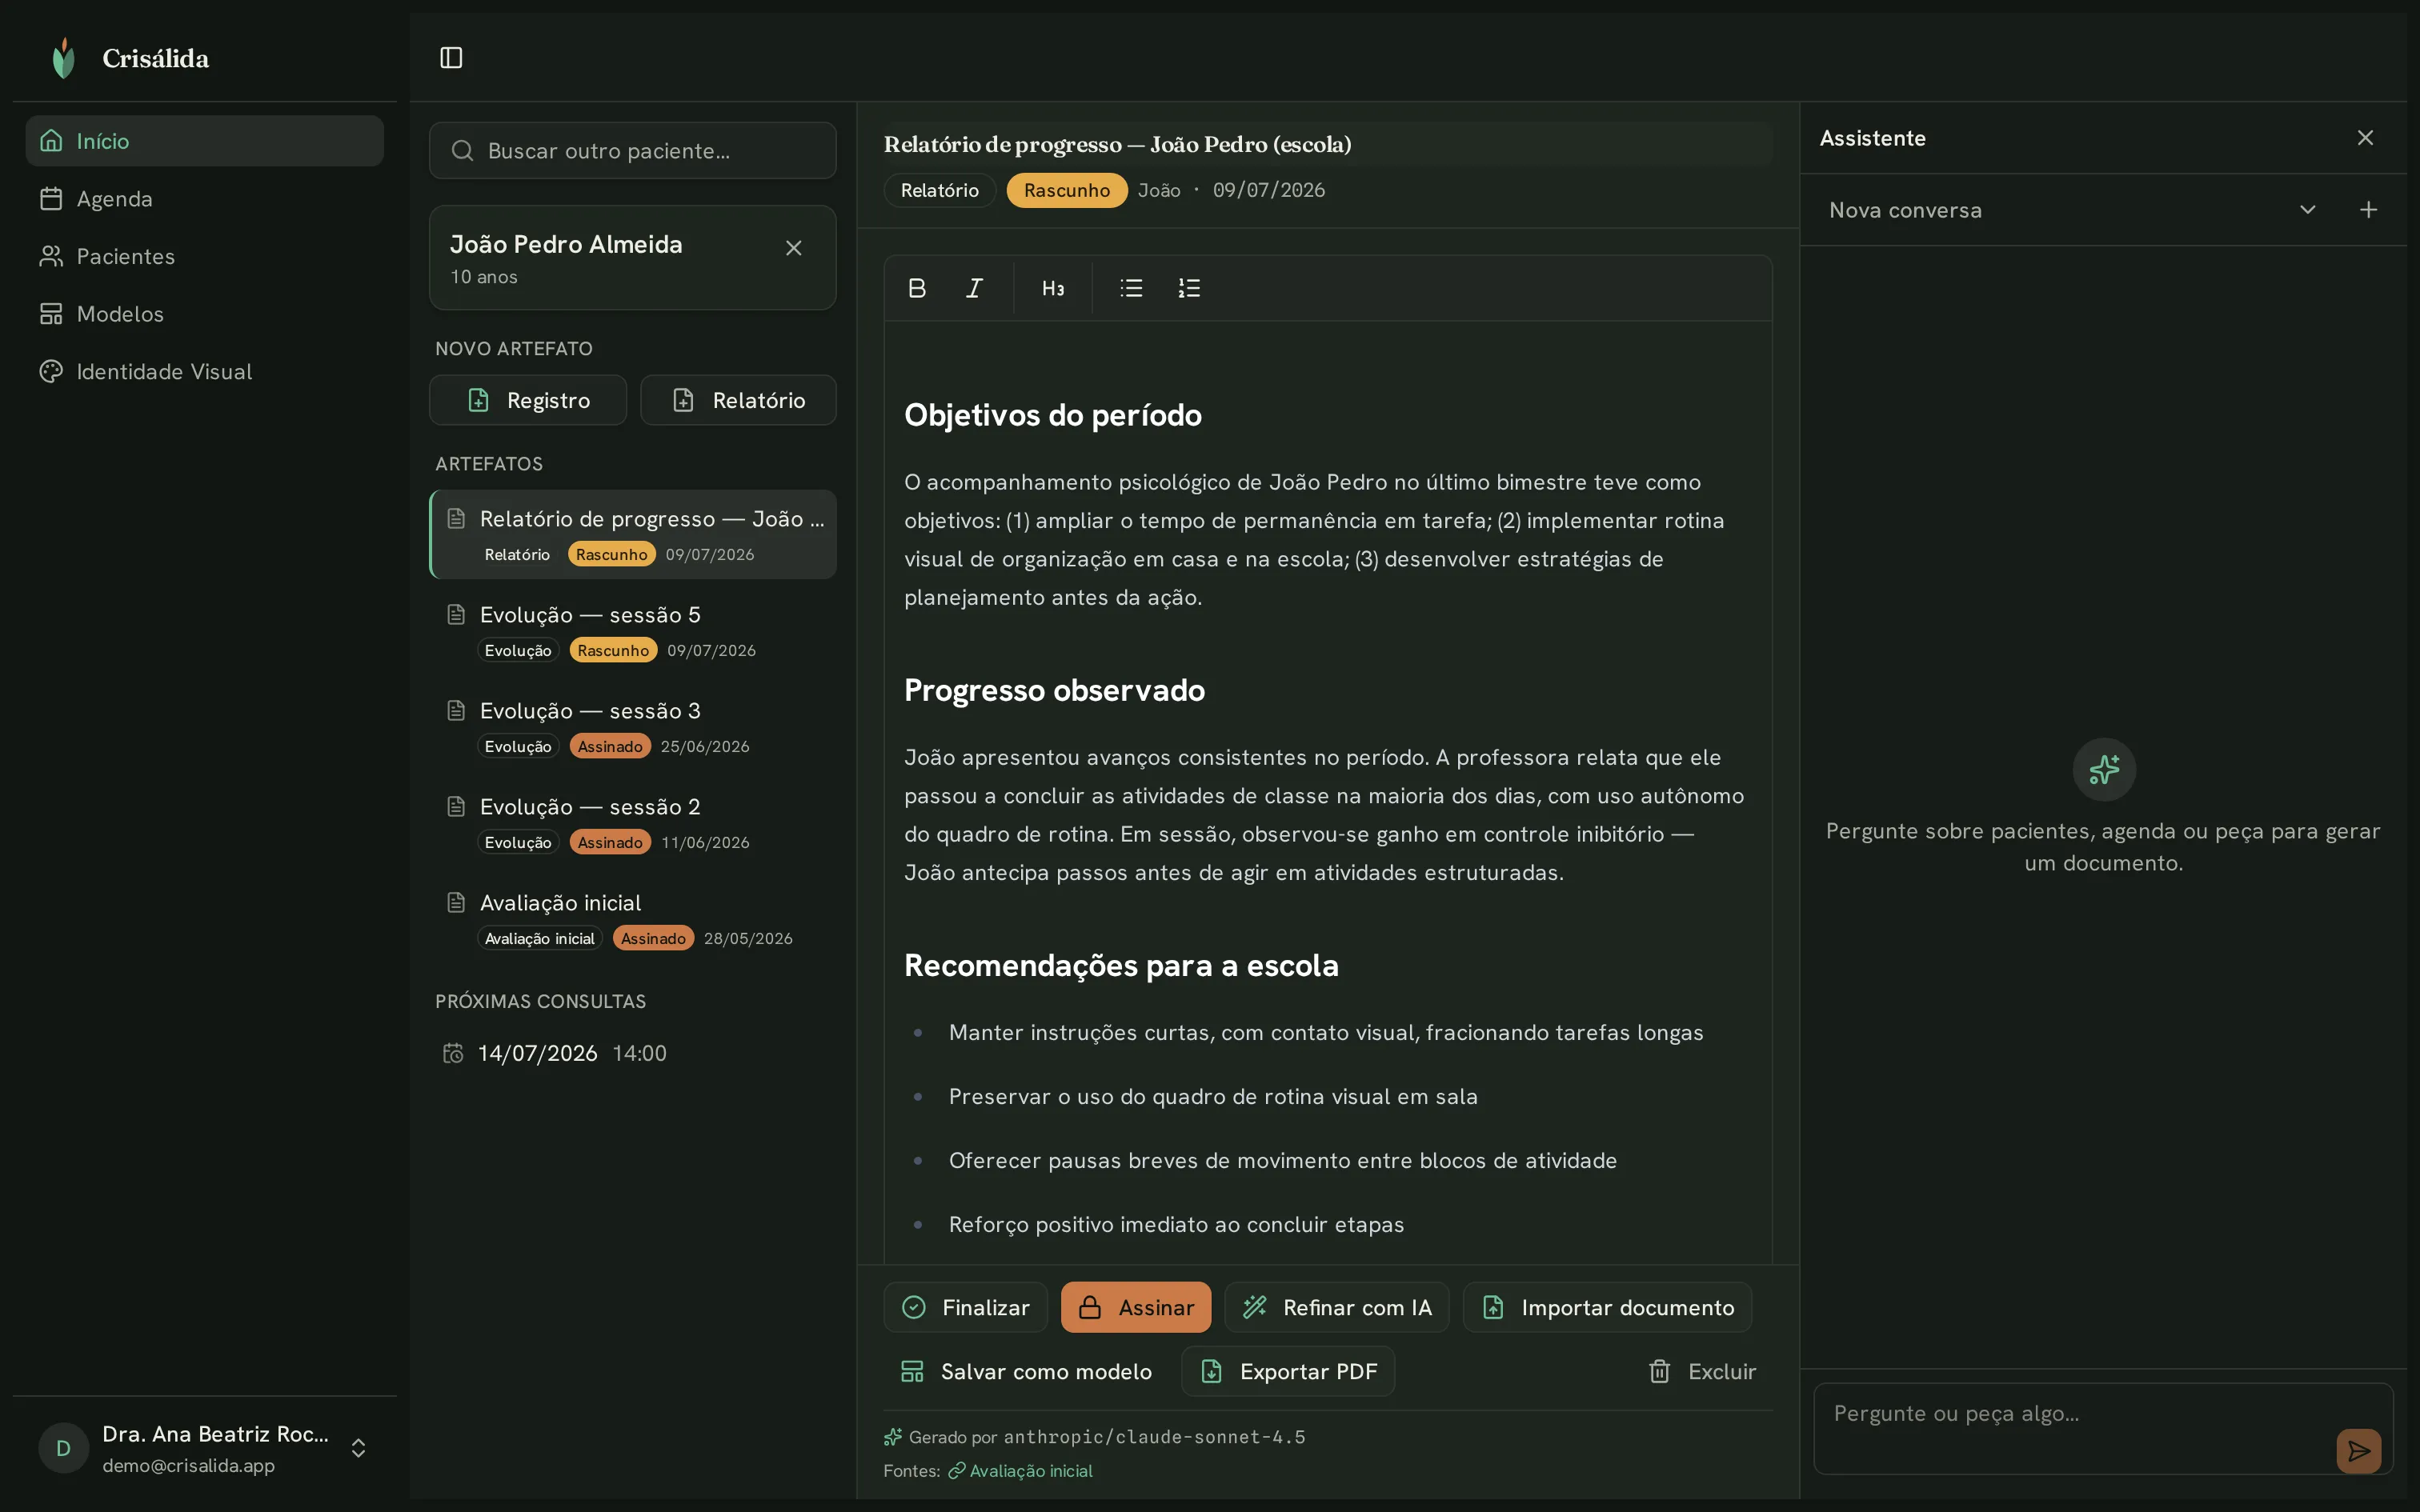Edit the report title field
Viewport: 2420px width, 1512px height.
tap(1327, 144)
